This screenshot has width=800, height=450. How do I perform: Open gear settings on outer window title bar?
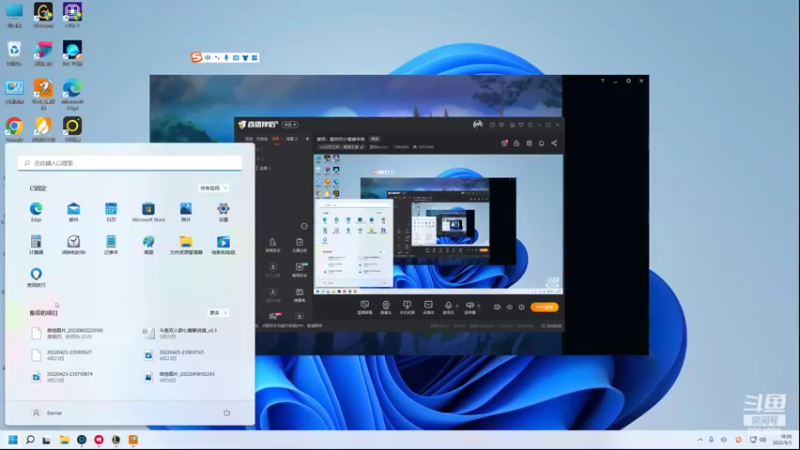[x=629, y=81]
